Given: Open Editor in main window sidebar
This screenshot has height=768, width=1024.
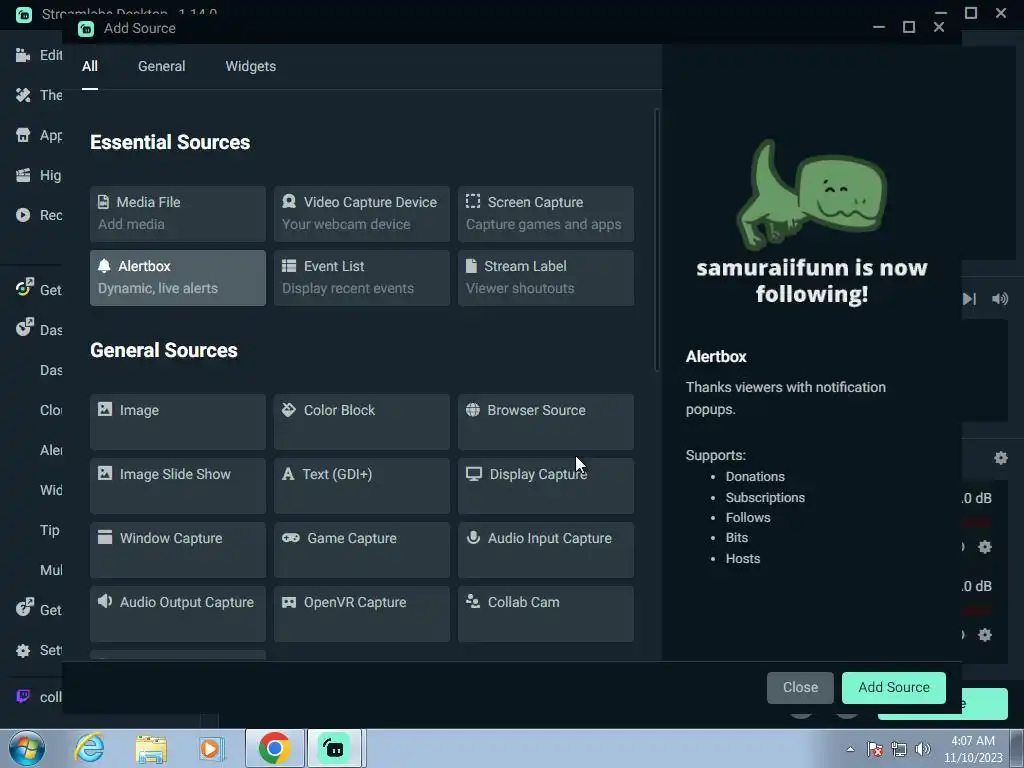Looking at the screenshot, I should tap(38, 56).
